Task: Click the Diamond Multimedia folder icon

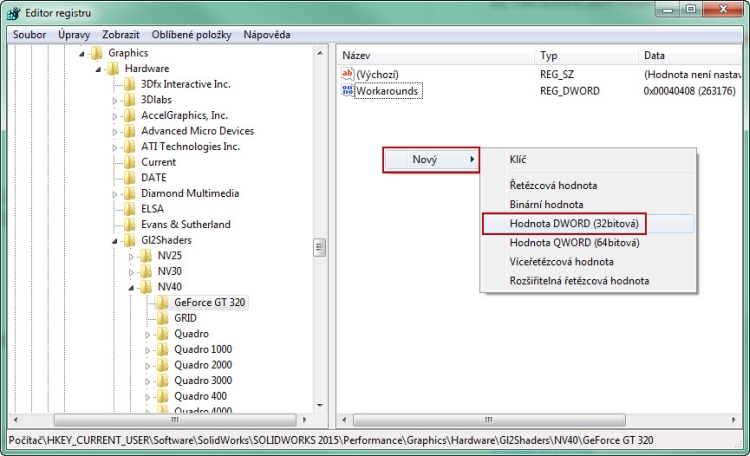Action: [129, 193]
